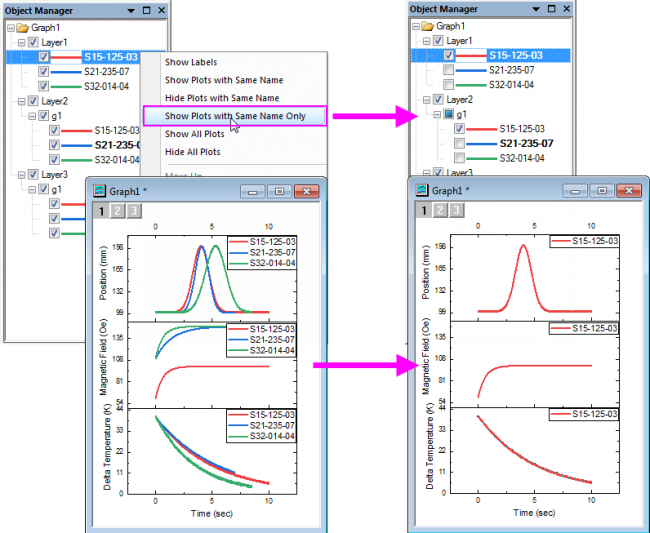Pin the left Object Manager panel
This screenshot has height=533, width=650.
[145, 10]
